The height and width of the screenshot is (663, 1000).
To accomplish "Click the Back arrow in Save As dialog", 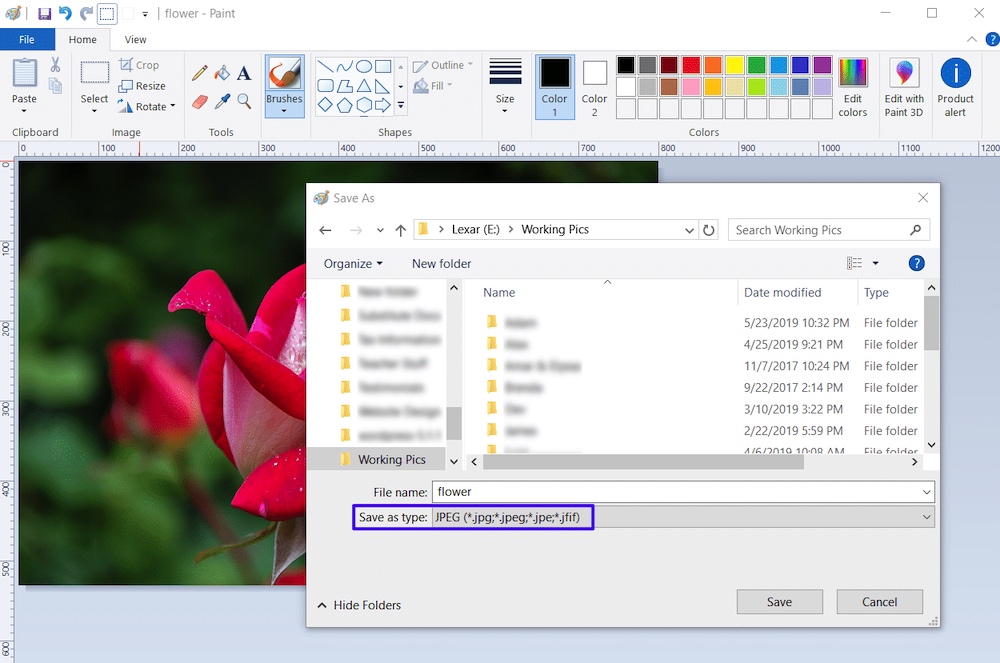I will [325, 230].
